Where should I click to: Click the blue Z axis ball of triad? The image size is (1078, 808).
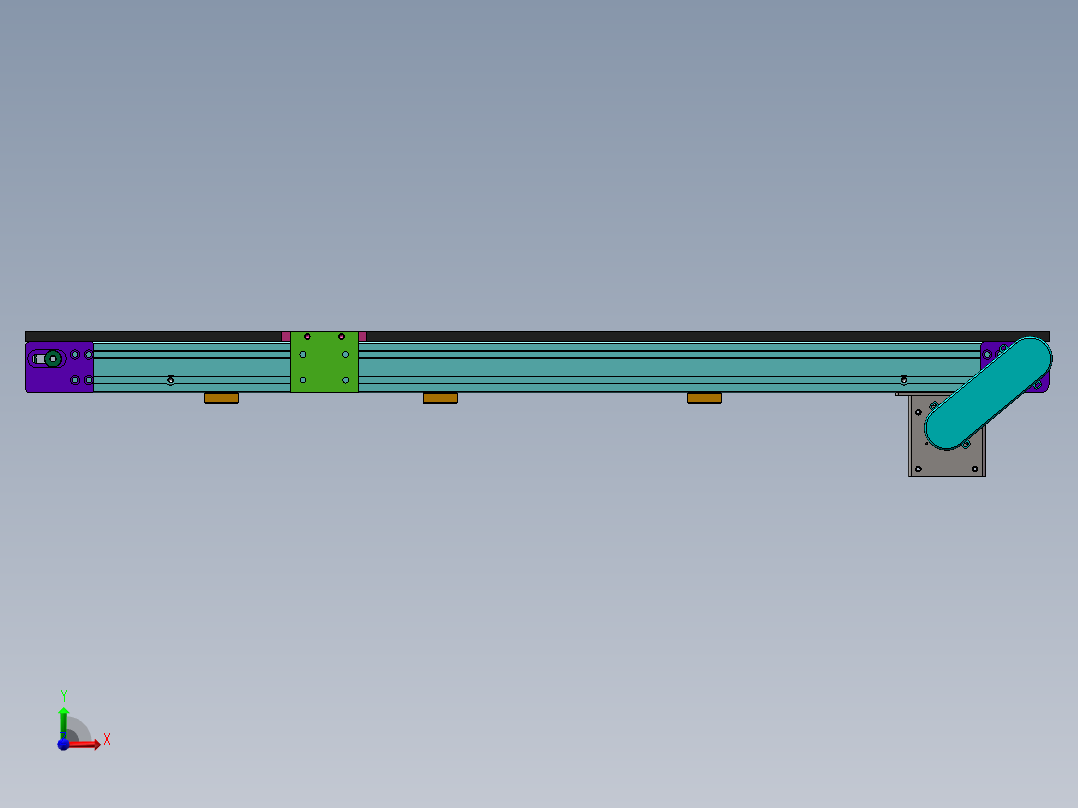pos(63,744)
